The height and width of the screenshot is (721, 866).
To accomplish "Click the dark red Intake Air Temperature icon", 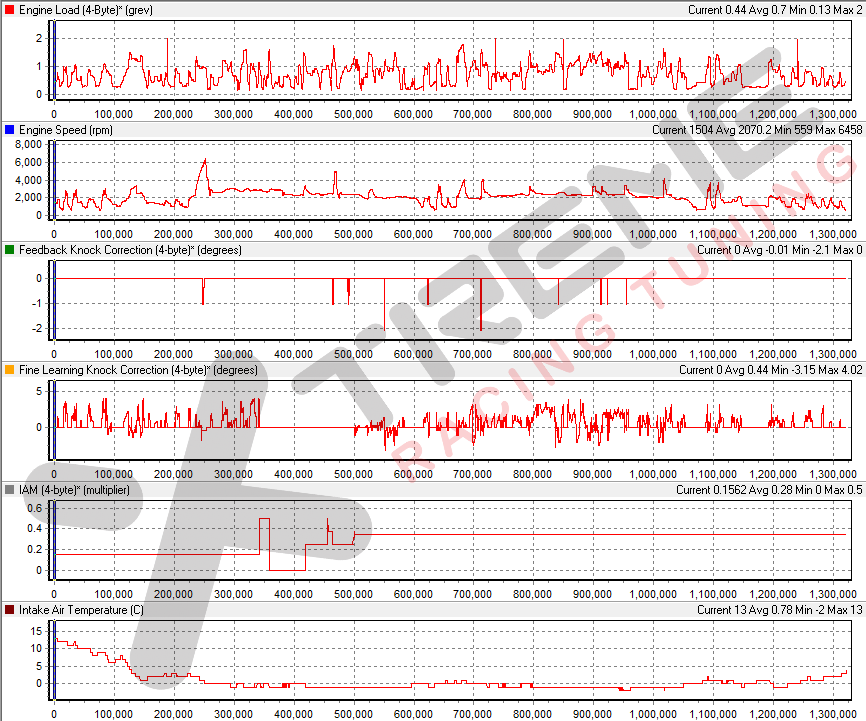I will 10,610.
